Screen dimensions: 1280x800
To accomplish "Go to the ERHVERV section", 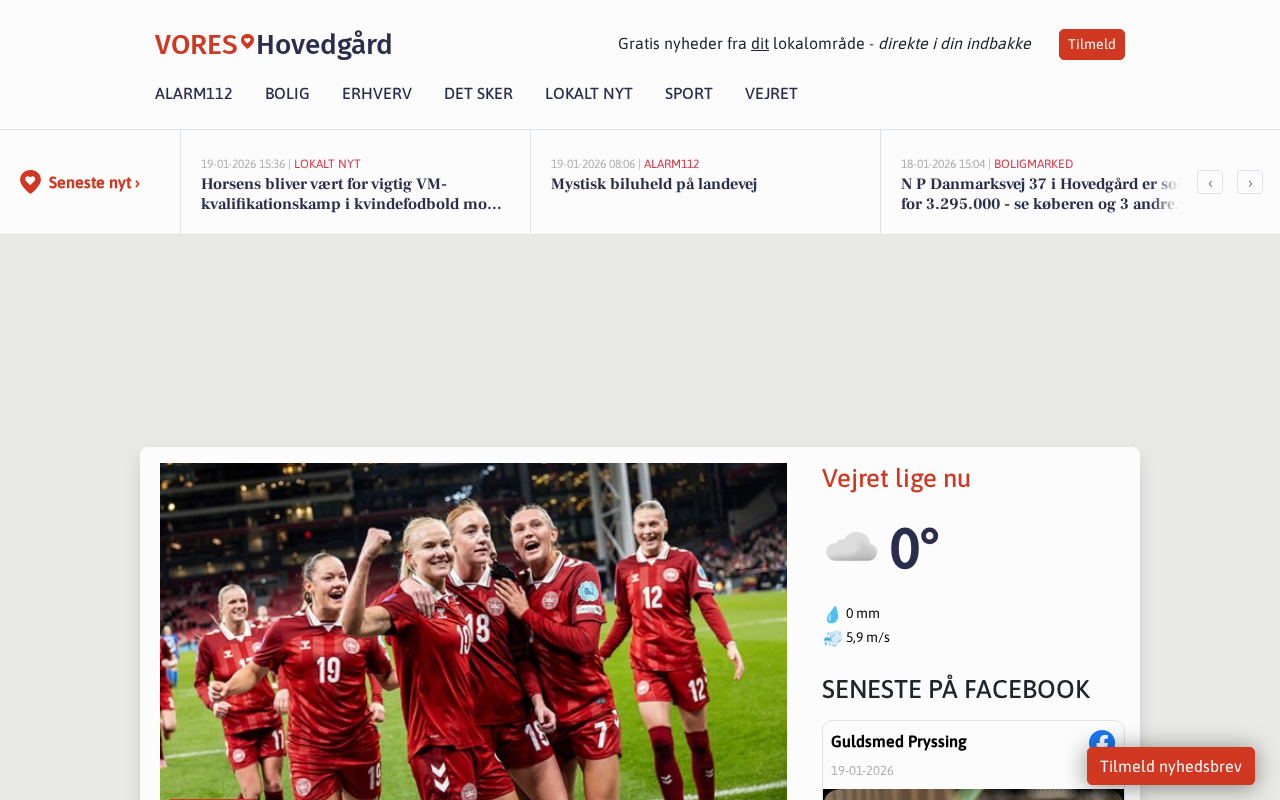I will (377, 94).
